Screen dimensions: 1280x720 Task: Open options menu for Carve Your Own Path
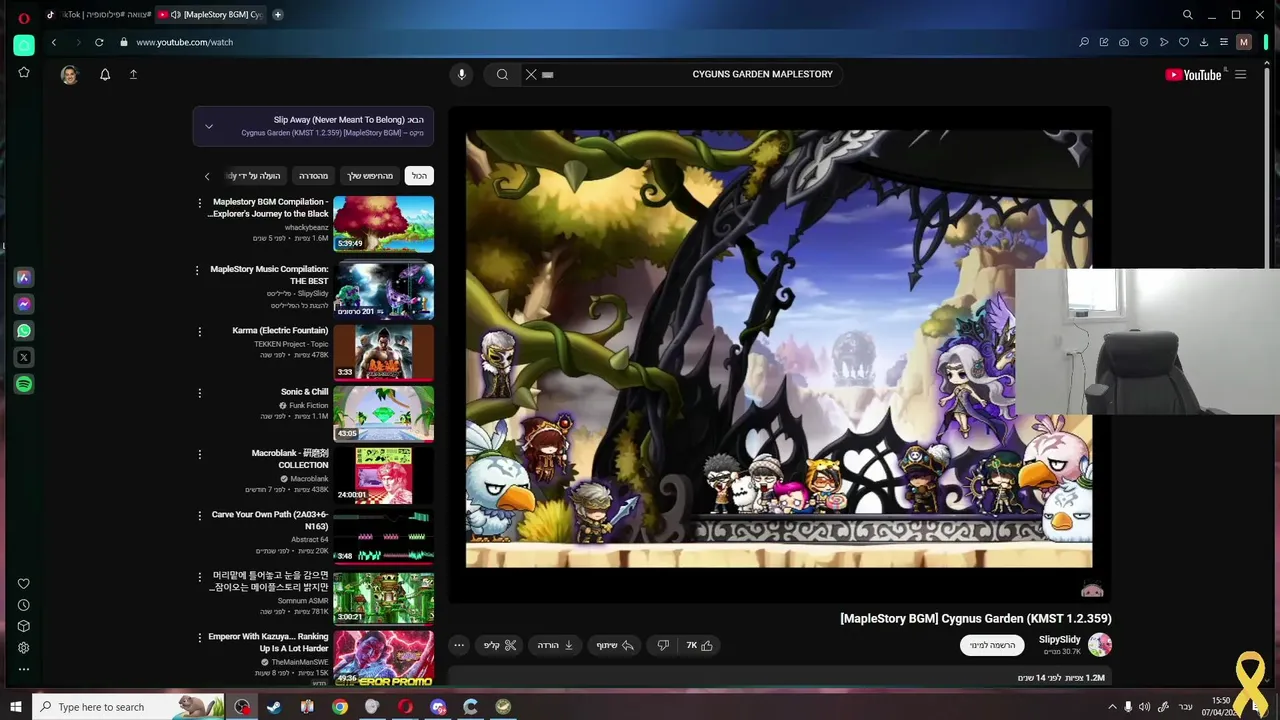click(x=199, y=516)
